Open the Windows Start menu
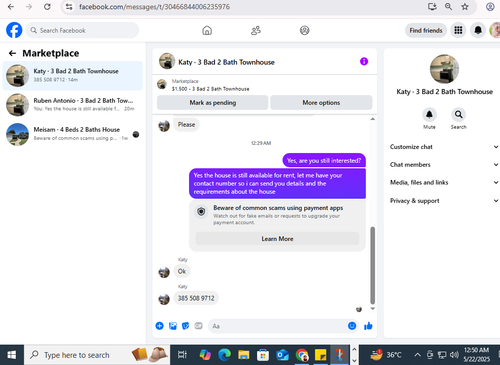Image resolution: width=500 pixels, height=365 pixels. (12, 355)
